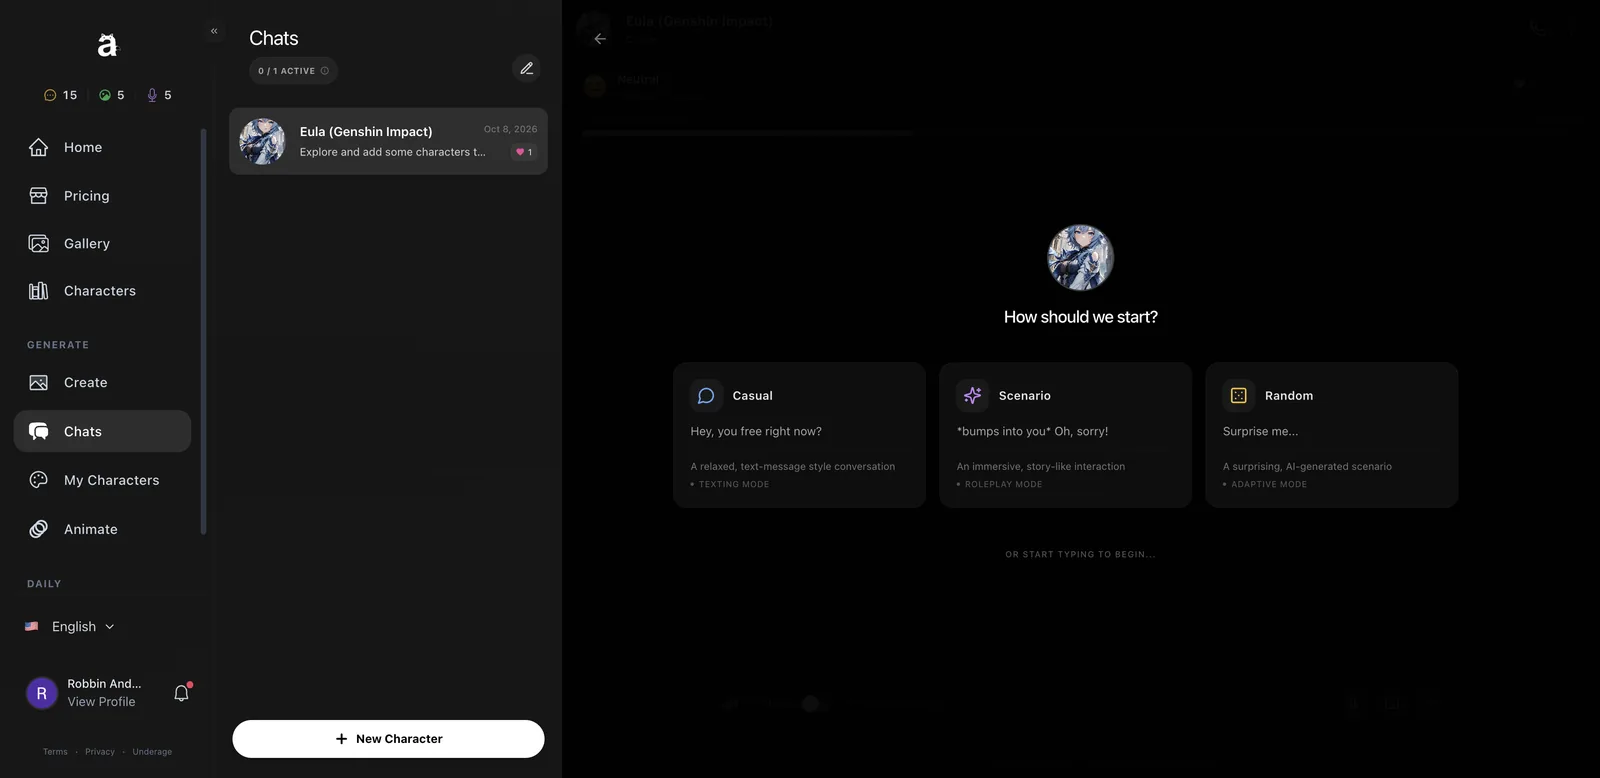Open View Profile for Robbin

(101, 702)
